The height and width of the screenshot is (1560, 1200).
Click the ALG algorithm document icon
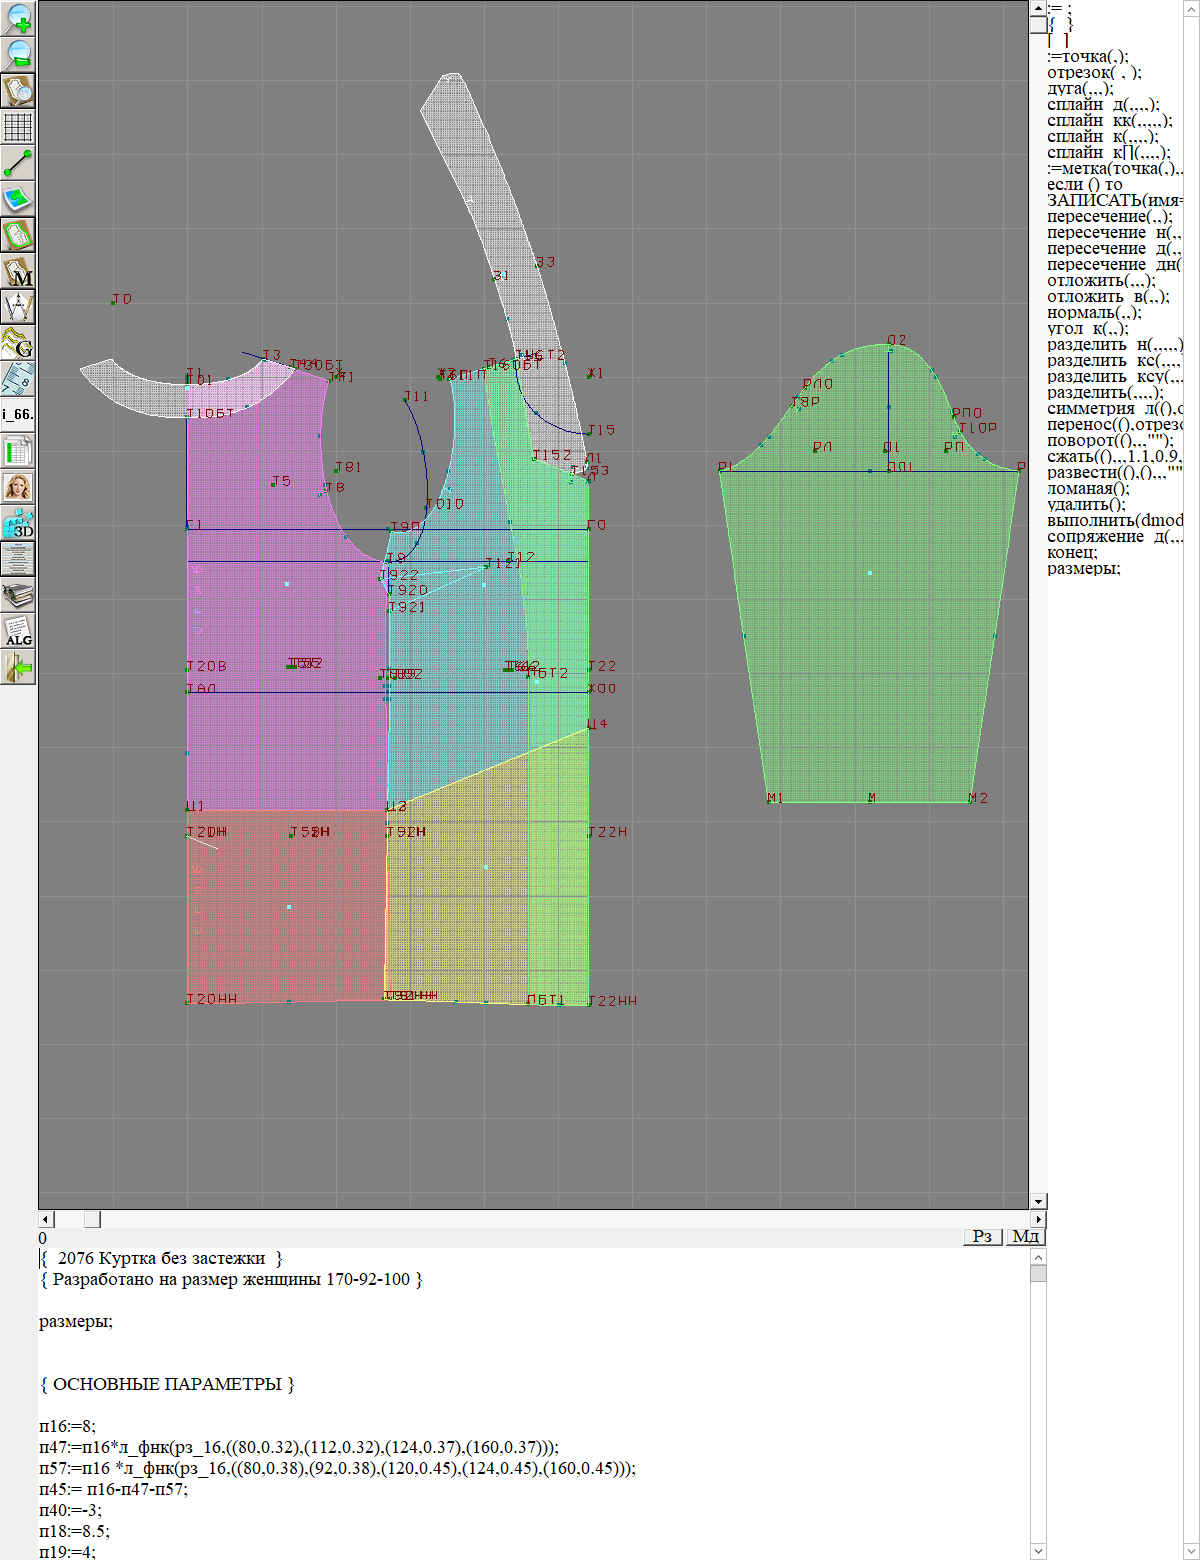[x=18, y=630]
